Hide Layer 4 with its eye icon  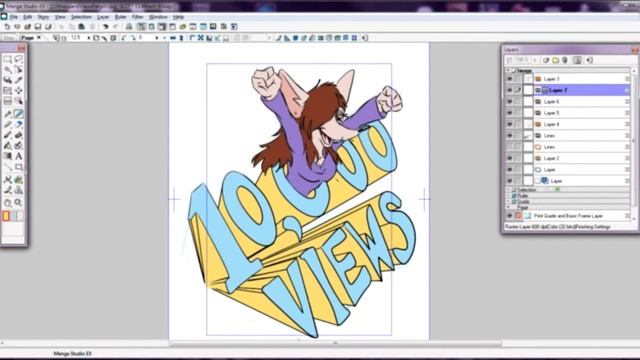[x=509, y=124]
